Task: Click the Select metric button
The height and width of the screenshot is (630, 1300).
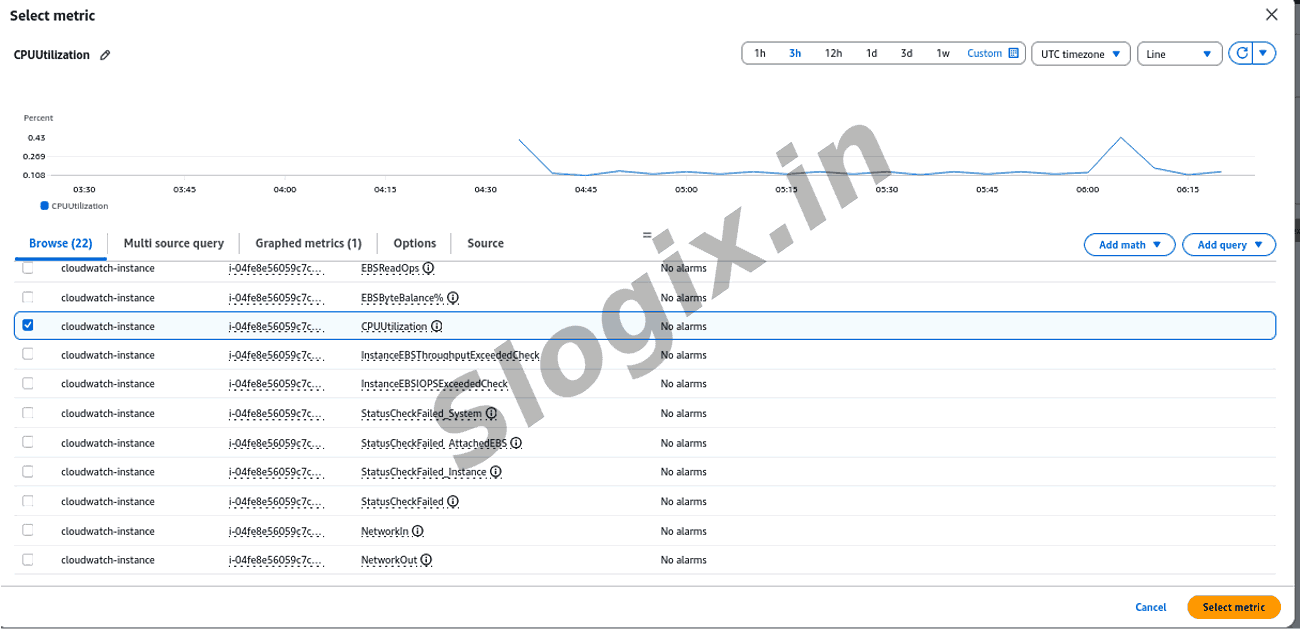Action: 1233,607
